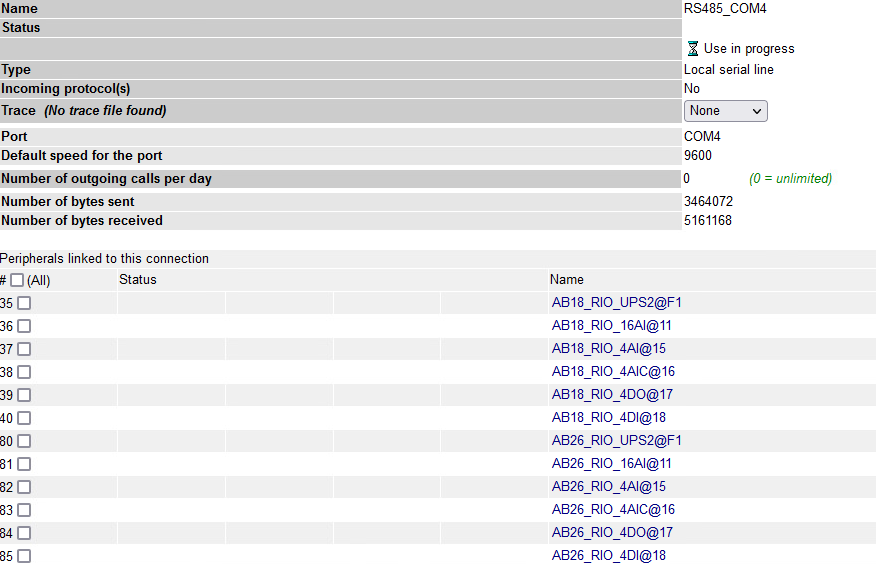The width and height of the screenshot is (876, 568).
Task: Go to AB18_RIO_4AI@15 peripheral
Action: point(608,348)
